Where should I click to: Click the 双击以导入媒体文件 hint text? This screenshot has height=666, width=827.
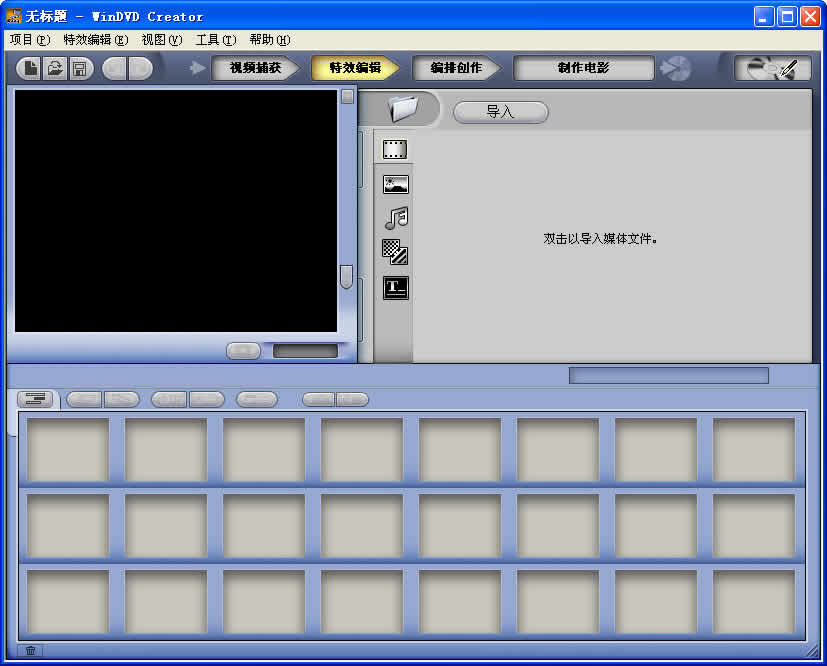(600, 239)
